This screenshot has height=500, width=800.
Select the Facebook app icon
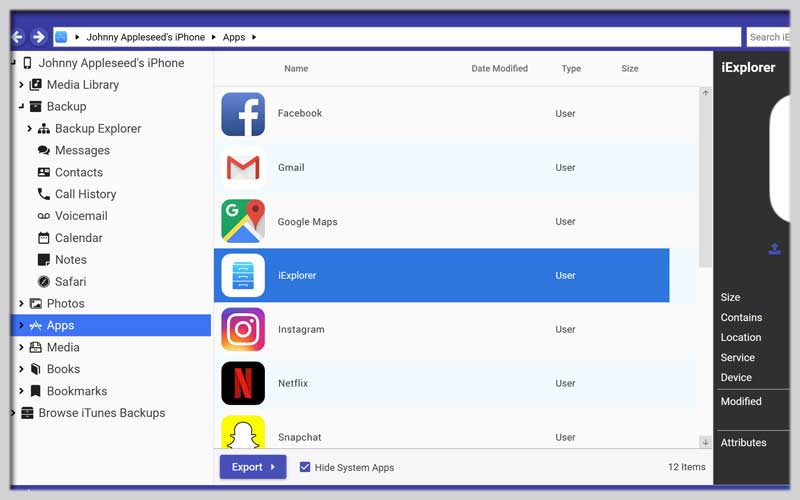click(243, 114)
